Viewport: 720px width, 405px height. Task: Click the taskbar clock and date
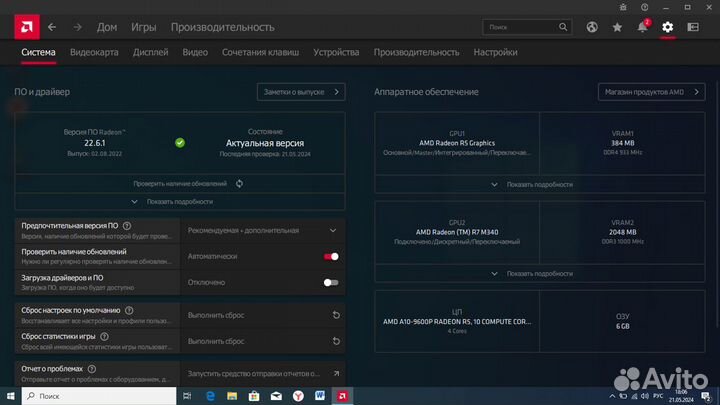pos(681,396)
